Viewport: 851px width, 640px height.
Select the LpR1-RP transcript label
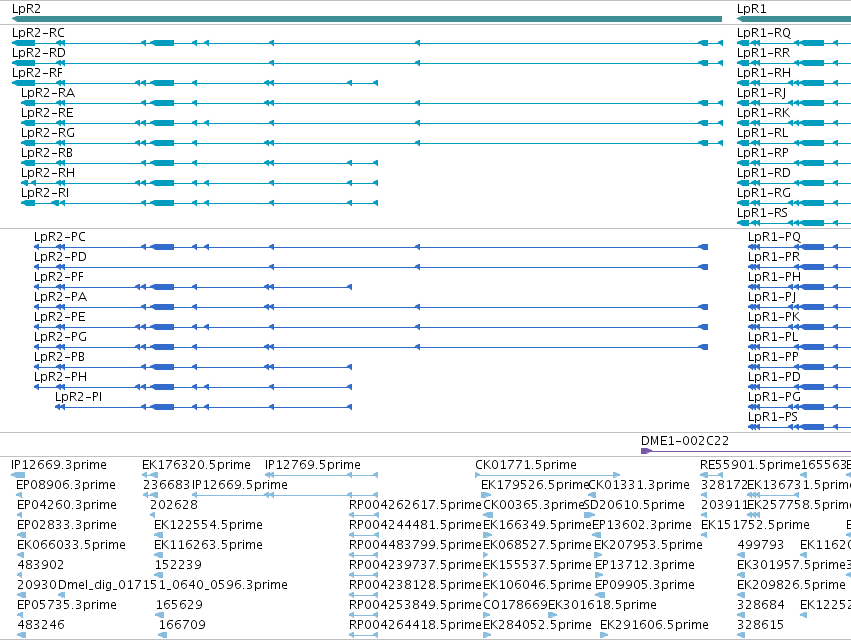pos(763,154)
